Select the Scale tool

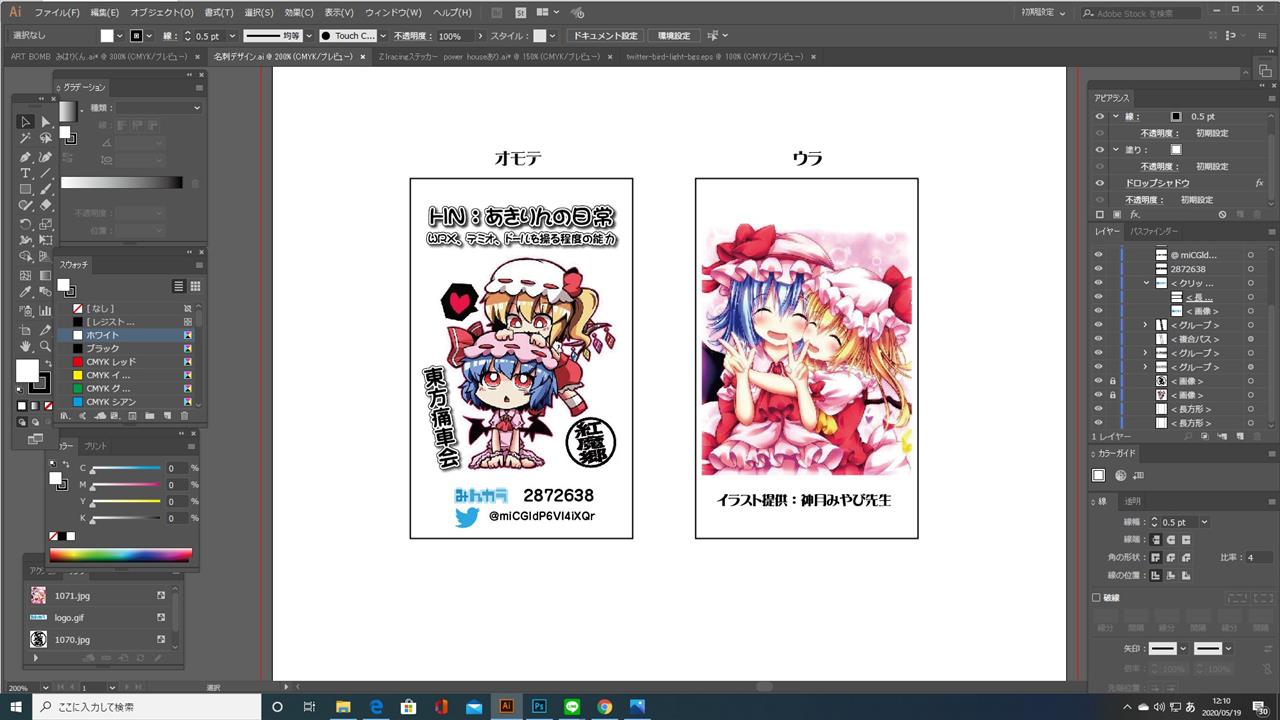[x=45, y=224]
